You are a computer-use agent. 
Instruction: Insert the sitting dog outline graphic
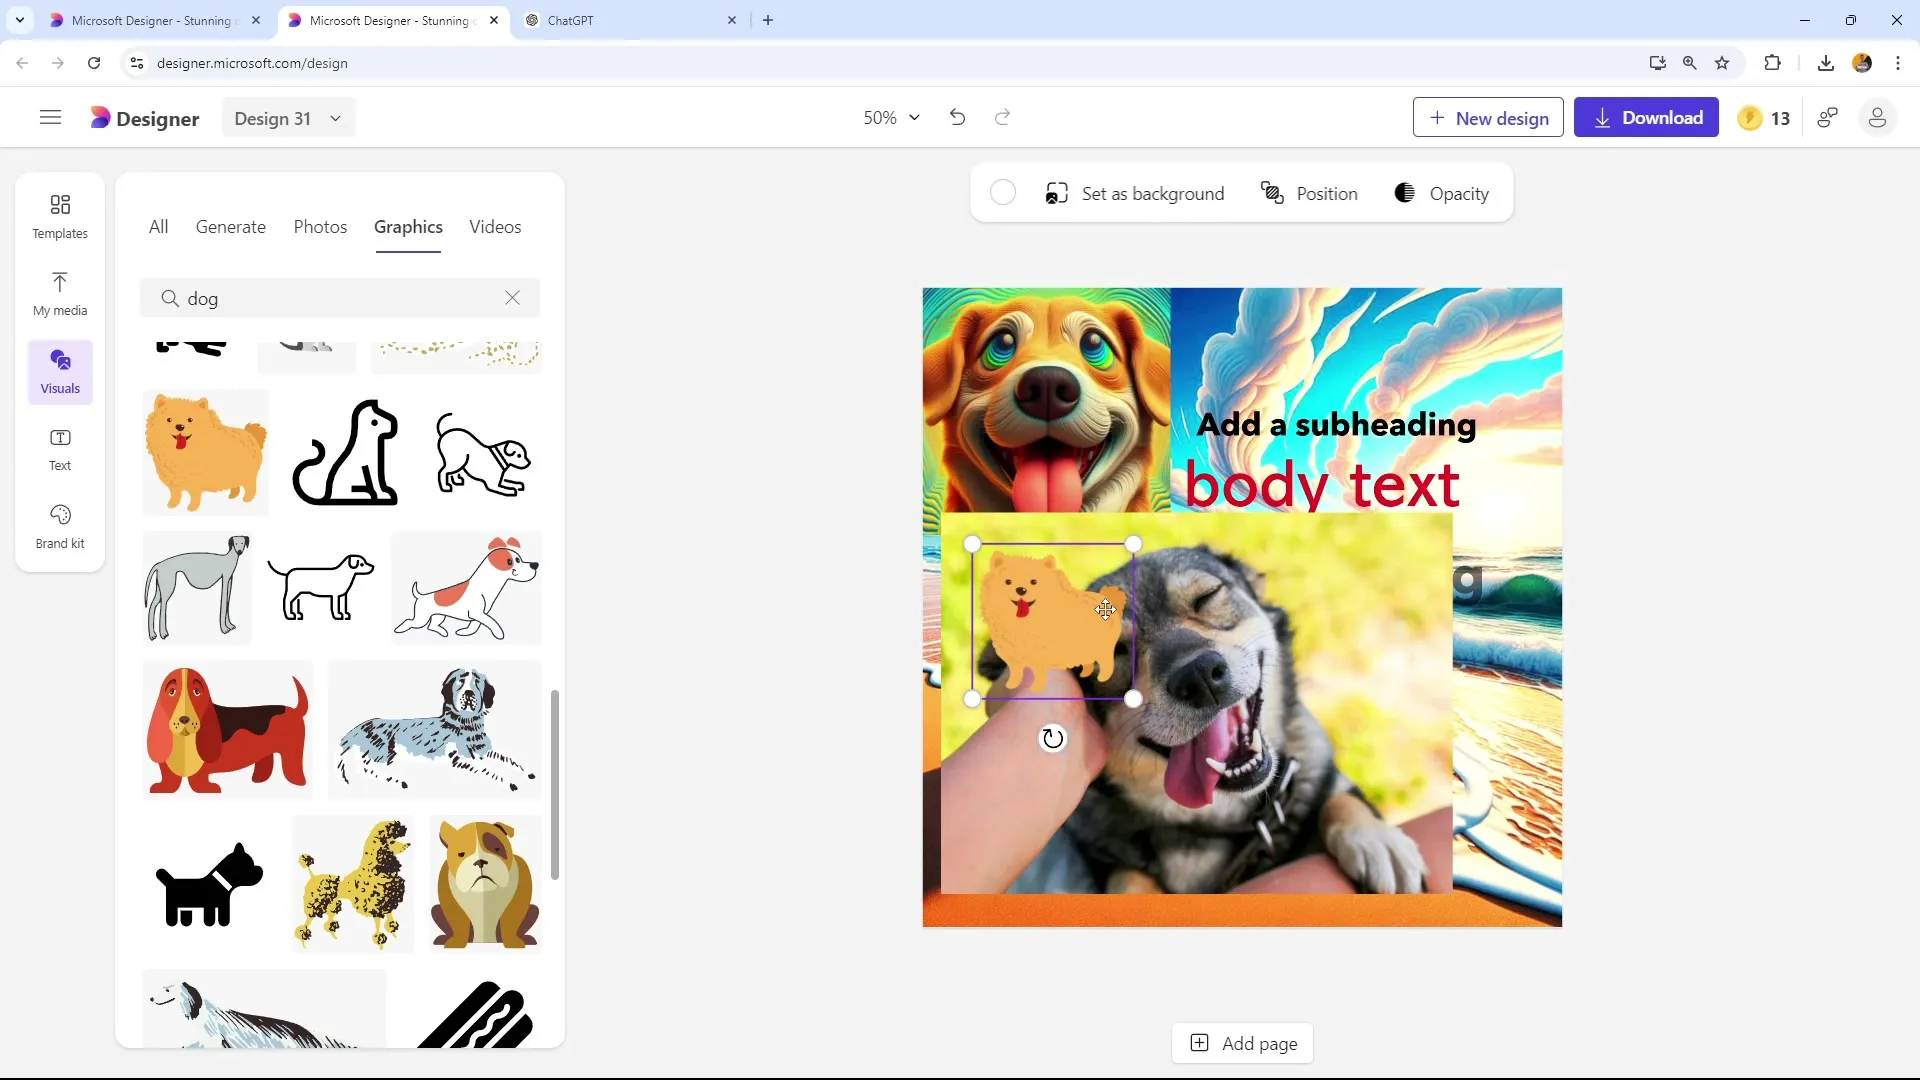pos(345,452)
